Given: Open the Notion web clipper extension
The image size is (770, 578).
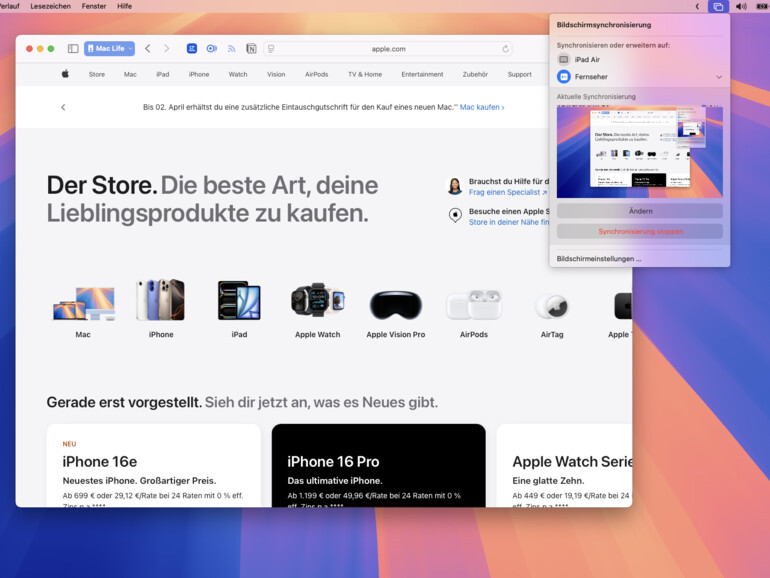Looking at the screenshot, I should click(251, 49).
